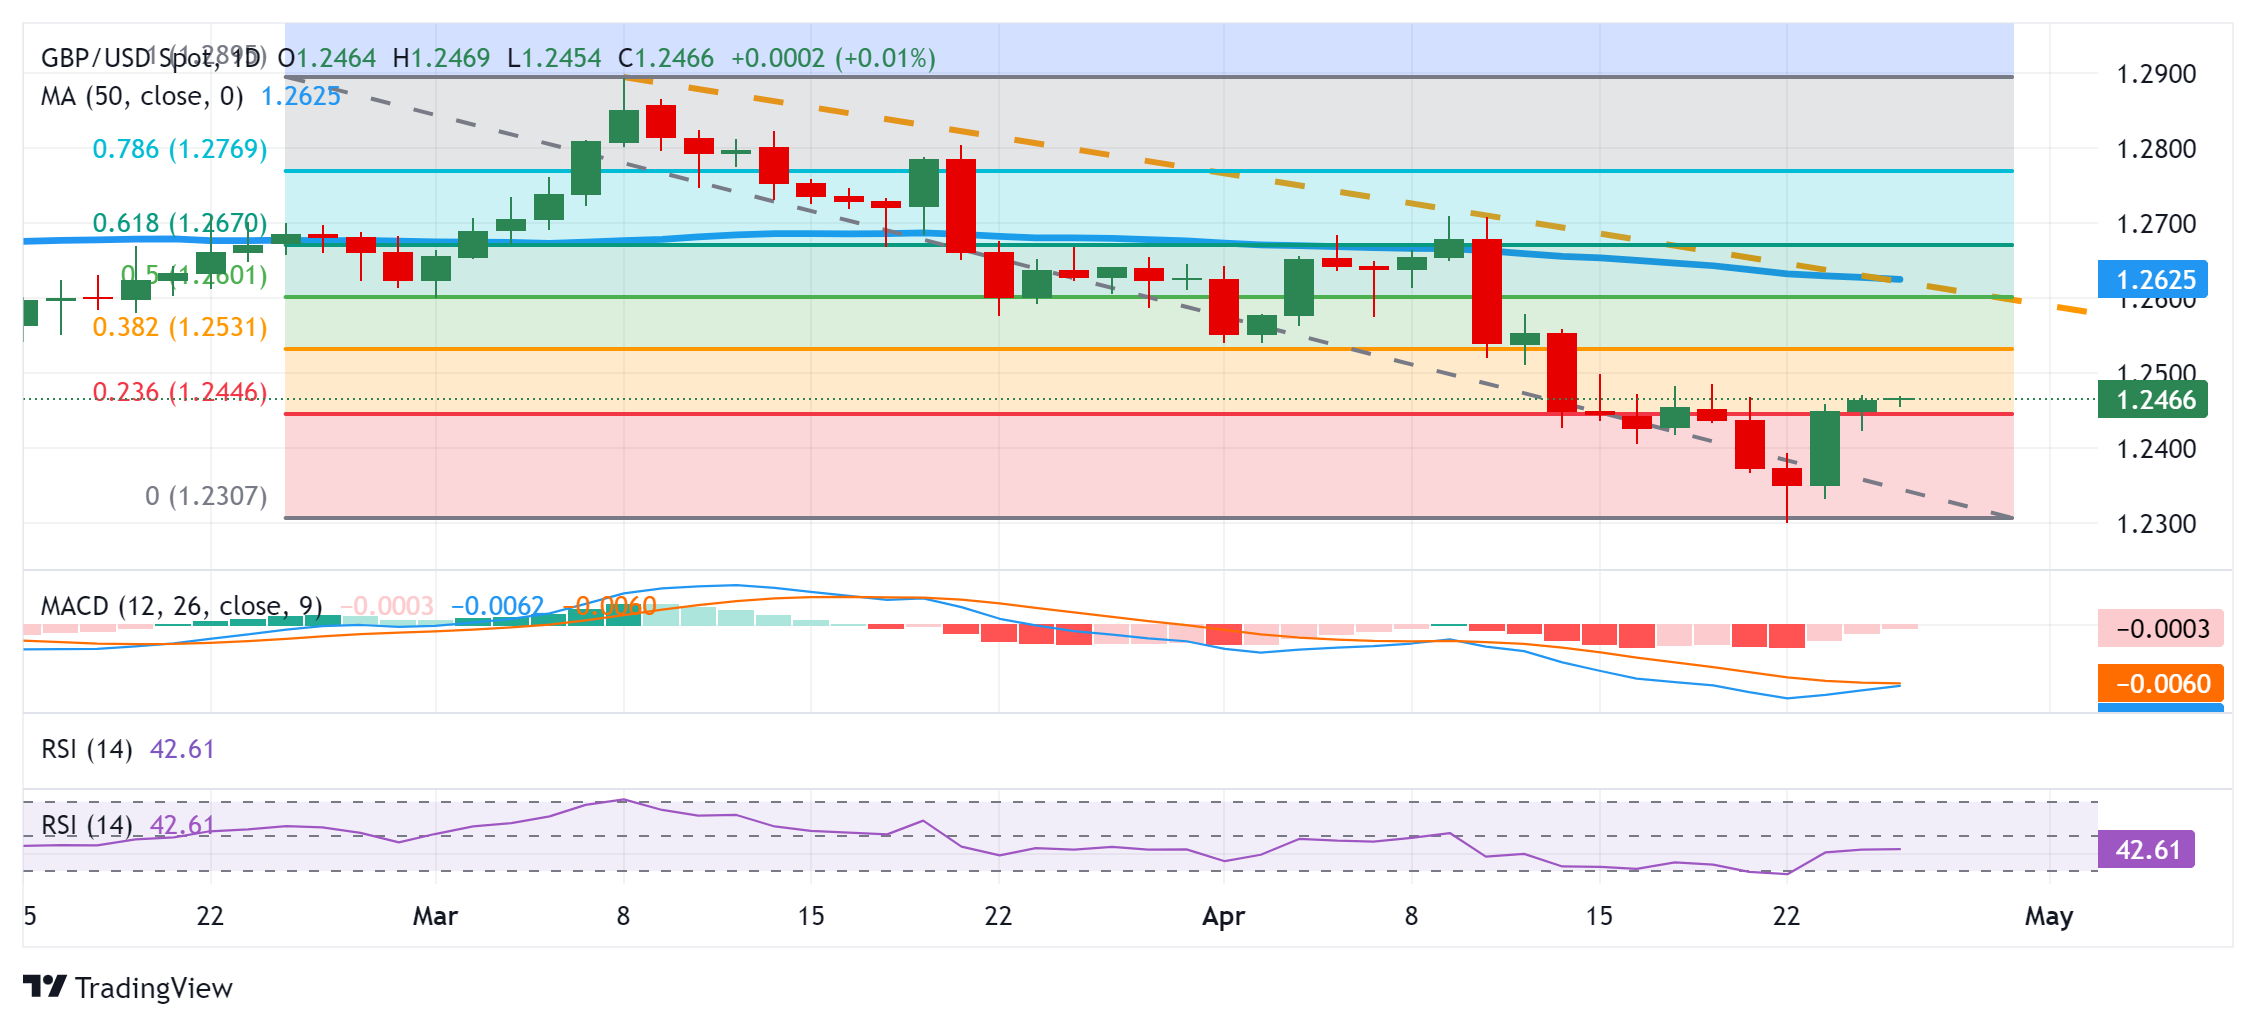Click the Apr date marker on time axis
This screenshot has height=1026, width=2256.
[1224, 916]
